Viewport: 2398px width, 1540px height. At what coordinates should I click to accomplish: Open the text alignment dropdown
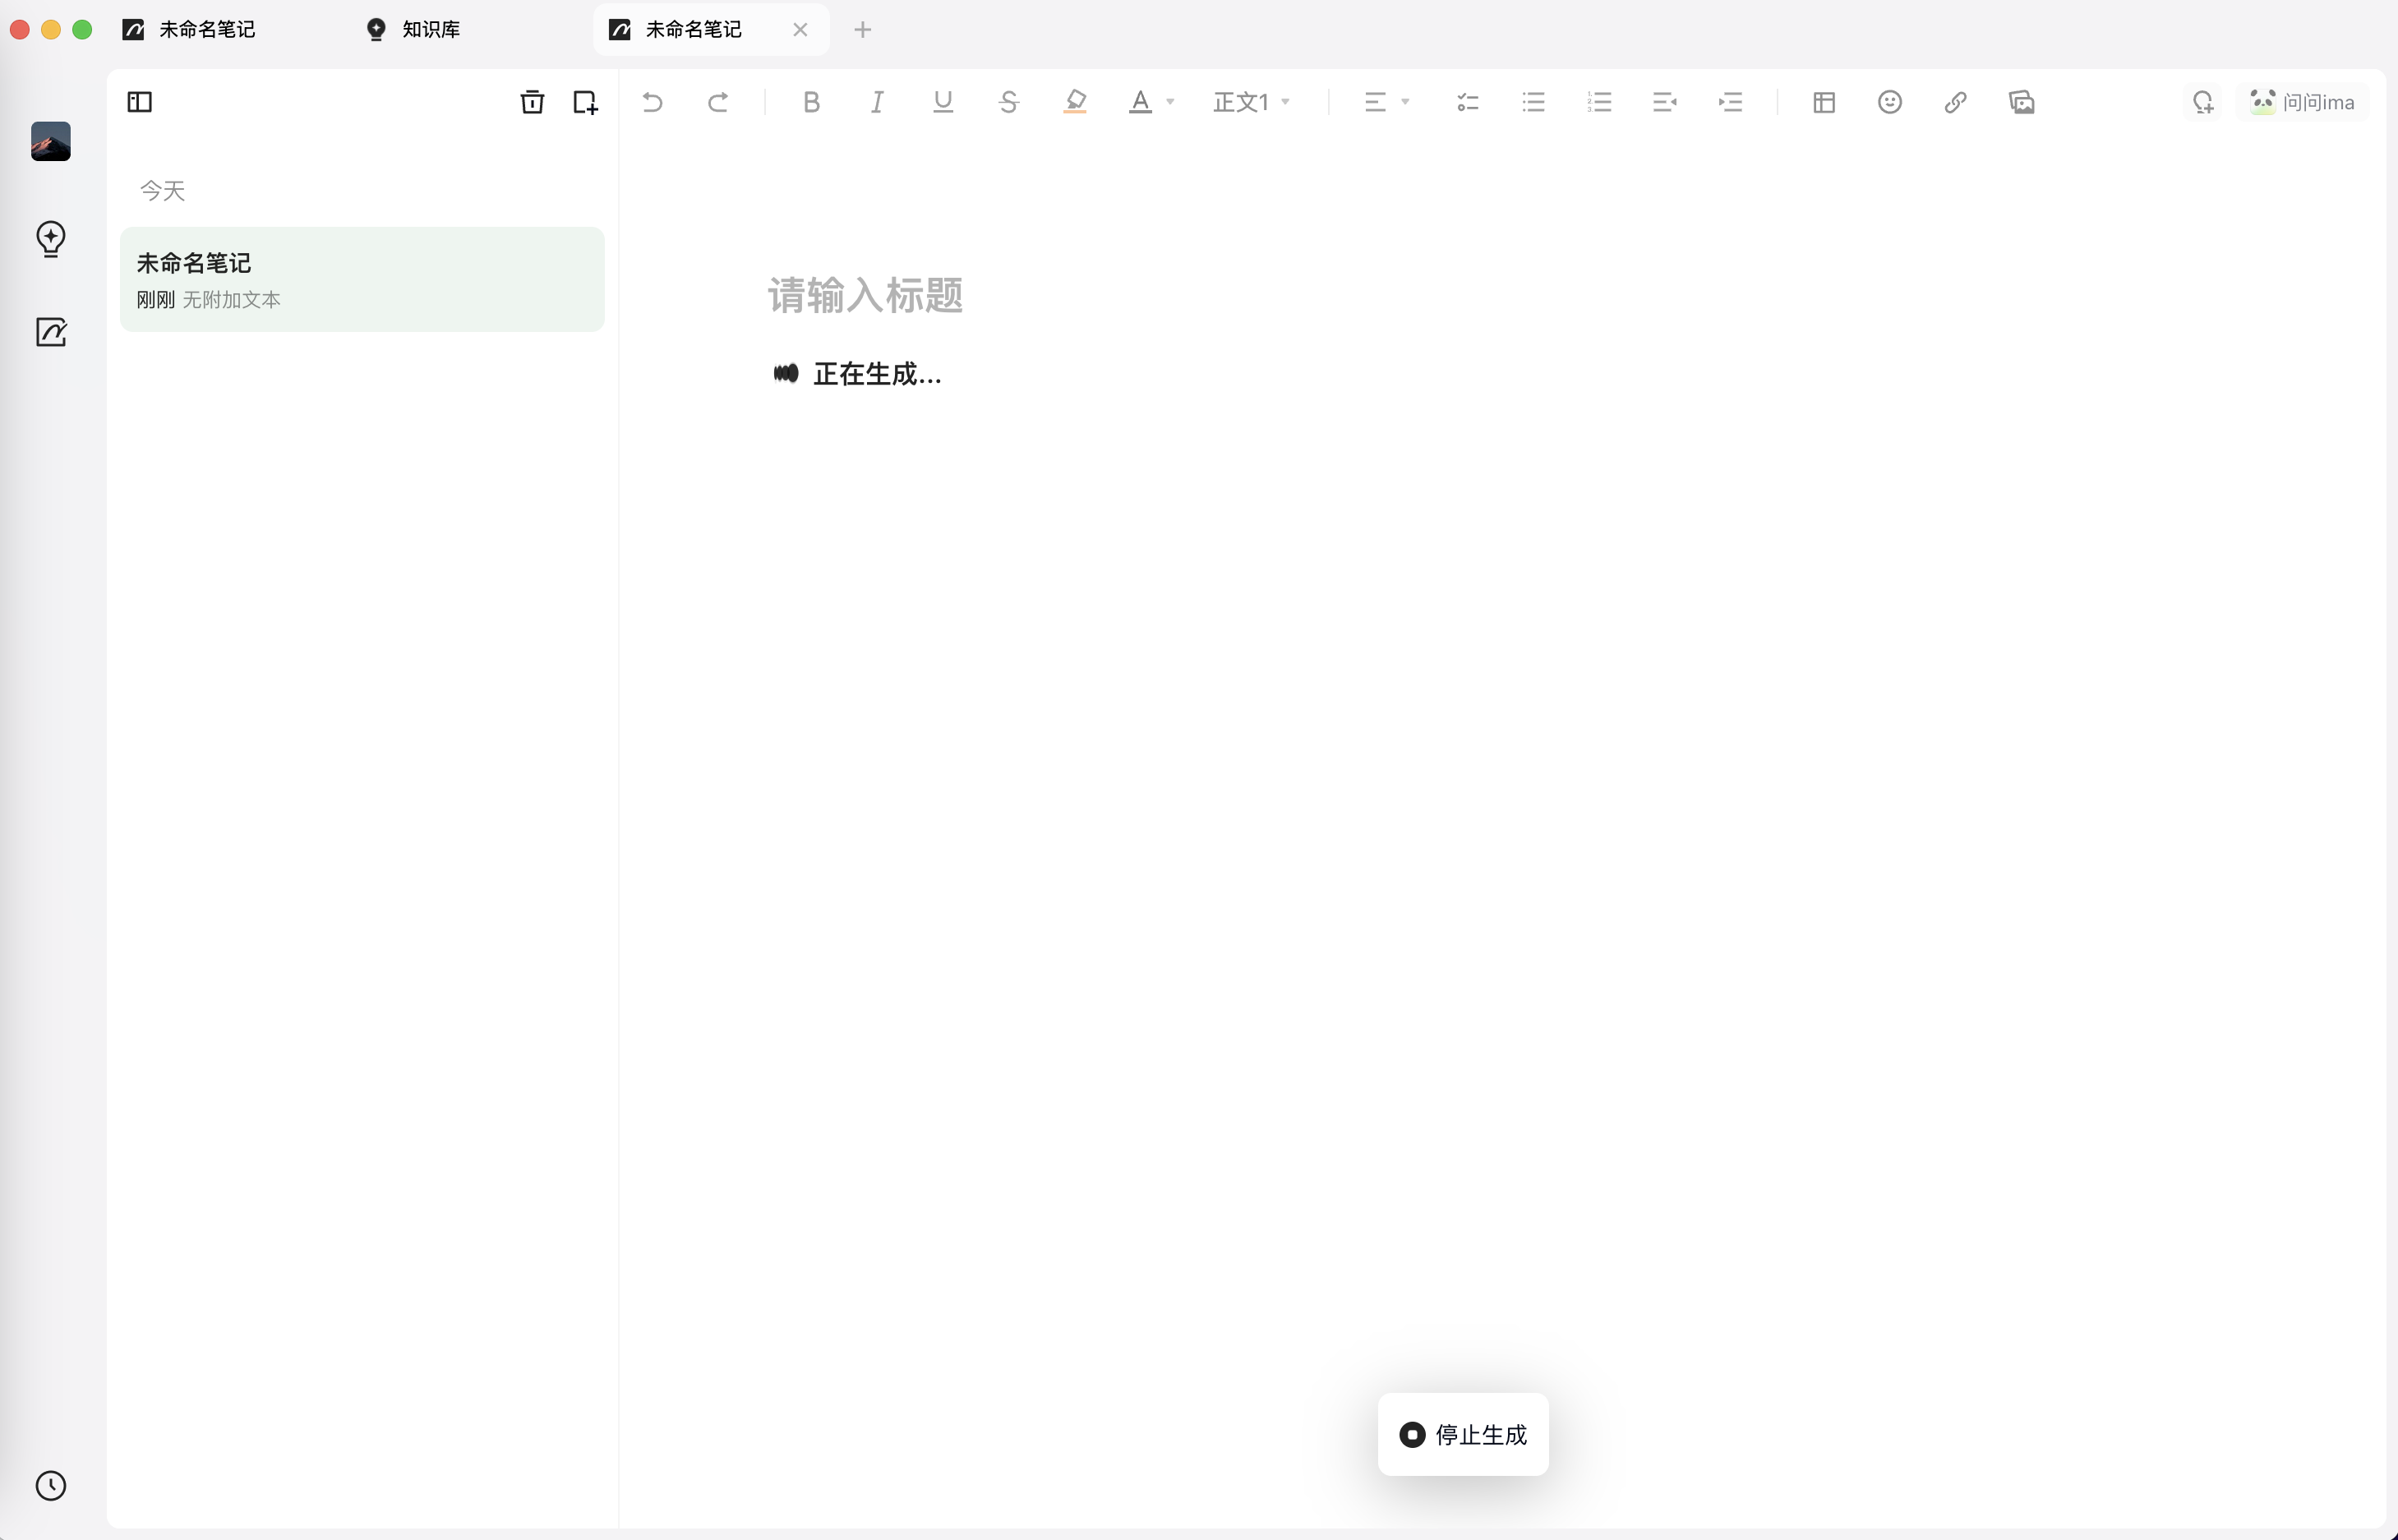click(1386, 102)
